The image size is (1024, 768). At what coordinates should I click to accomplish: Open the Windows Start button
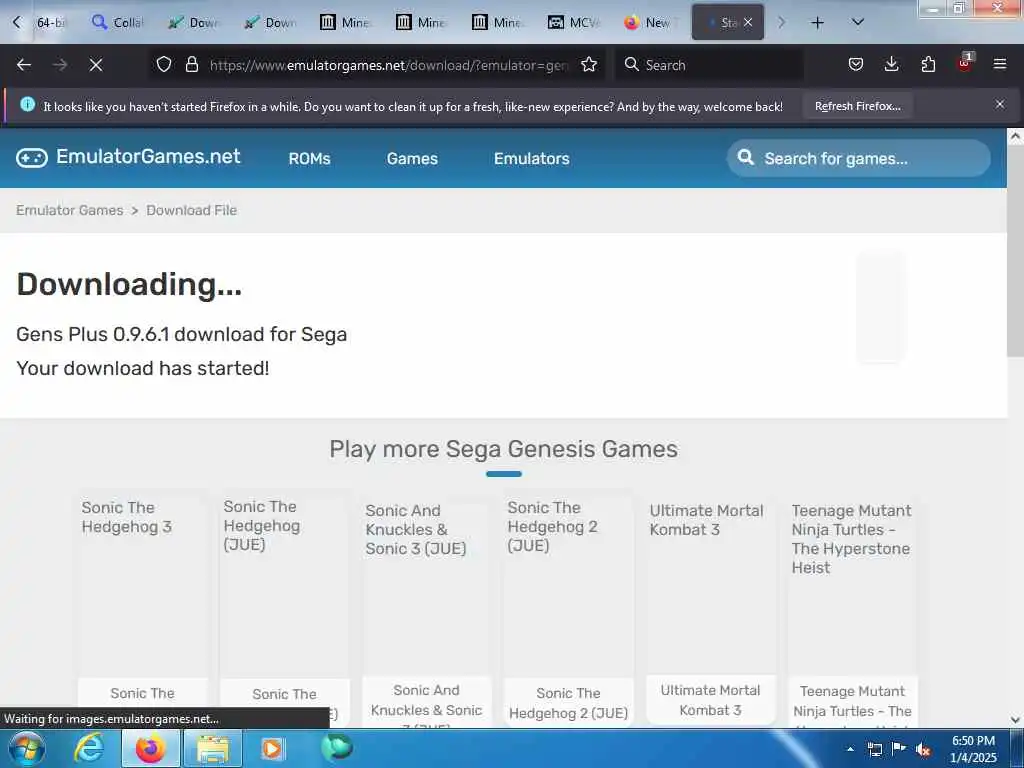click(x=26, y=748)
